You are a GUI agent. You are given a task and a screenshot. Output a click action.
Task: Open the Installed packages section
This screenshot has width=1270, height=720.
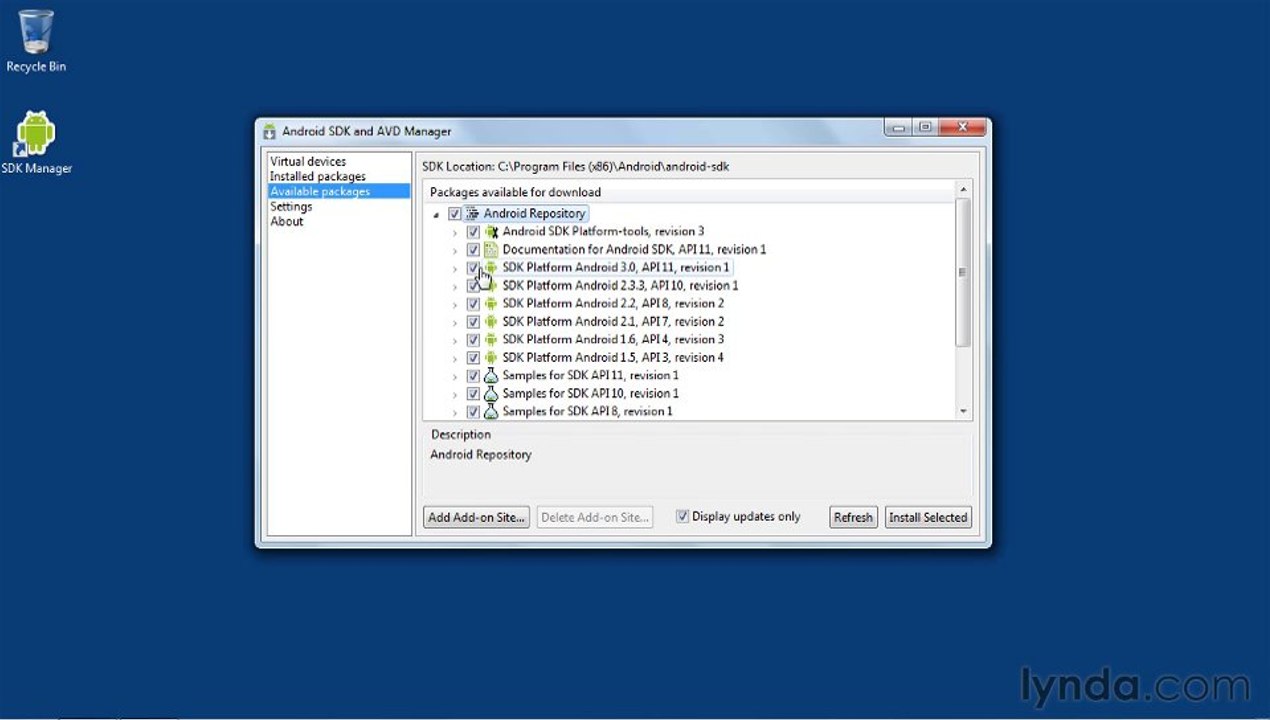[x=317, y=176]
